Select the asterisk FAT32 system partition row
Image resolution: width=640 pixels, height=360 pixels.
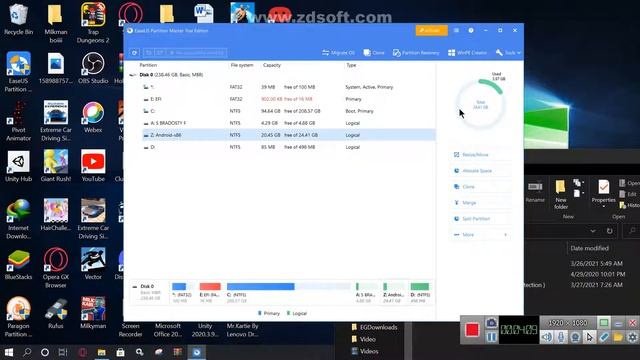click(289, 87)
